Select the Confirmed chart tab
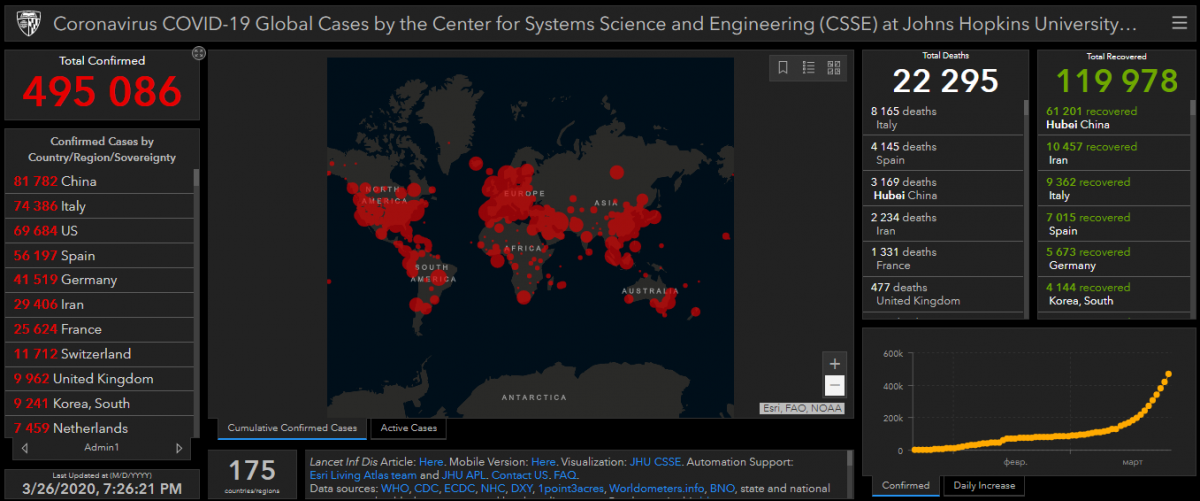 pyautogui.click(x=905, y=485)
